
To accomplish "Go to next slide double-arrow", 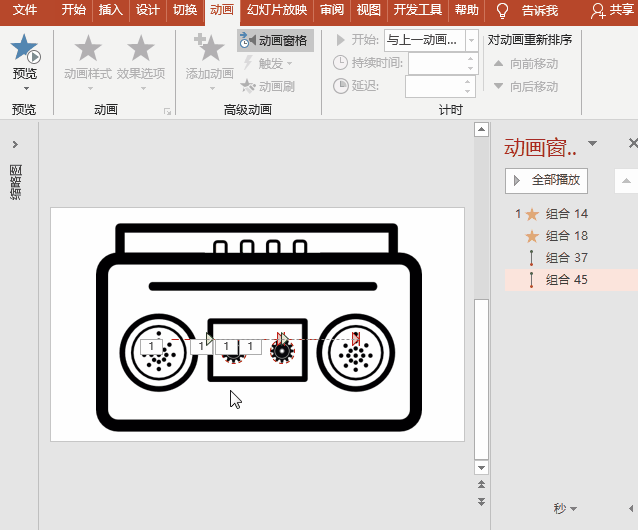I will (x=481, y=502).
